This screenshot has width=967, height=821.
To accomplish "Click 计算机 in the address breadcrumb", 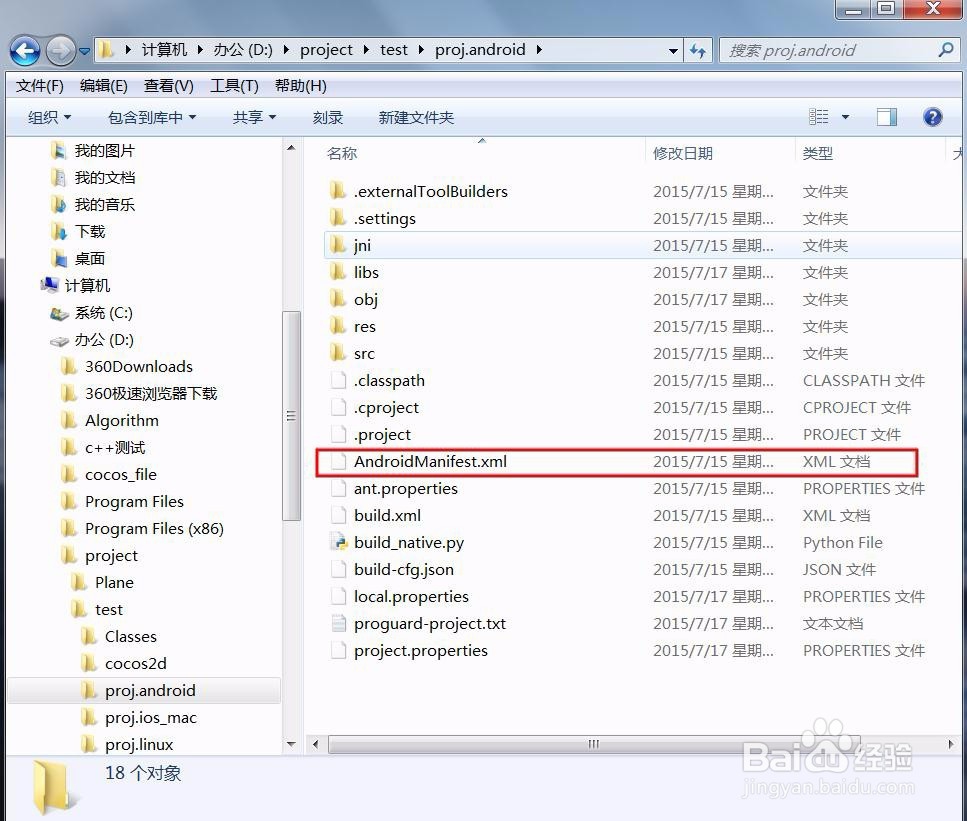I will pos(163,50).
